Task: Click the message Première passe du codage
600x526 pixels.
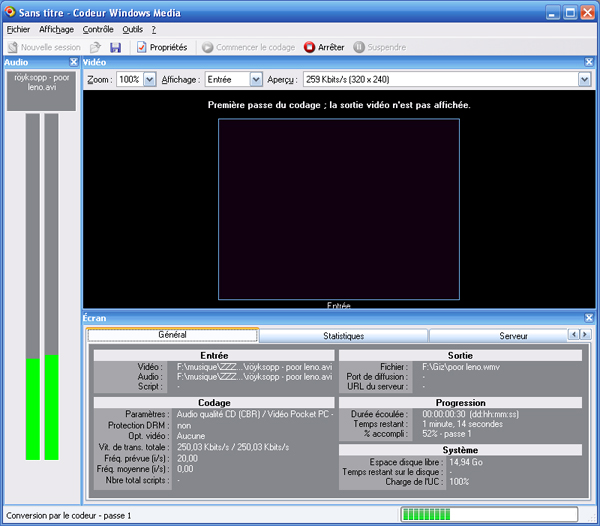Action: click(339, 105)
